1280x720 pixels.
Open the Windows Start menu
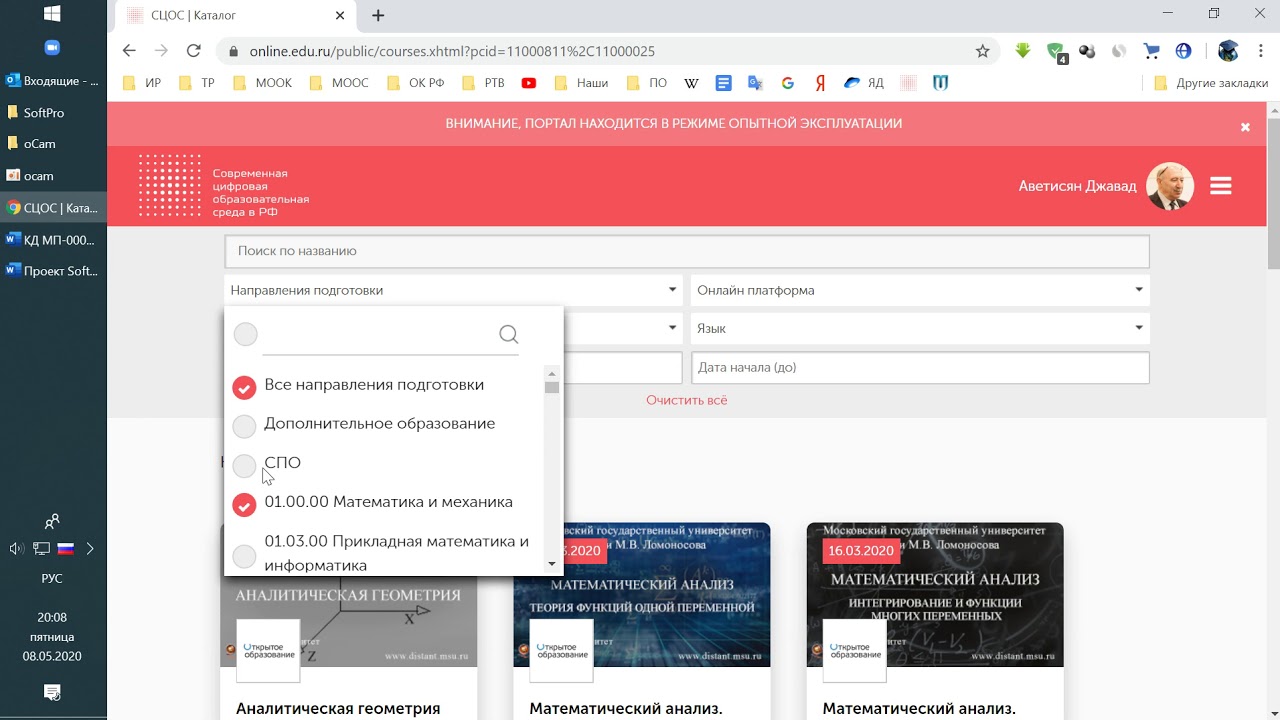point(53,14)
